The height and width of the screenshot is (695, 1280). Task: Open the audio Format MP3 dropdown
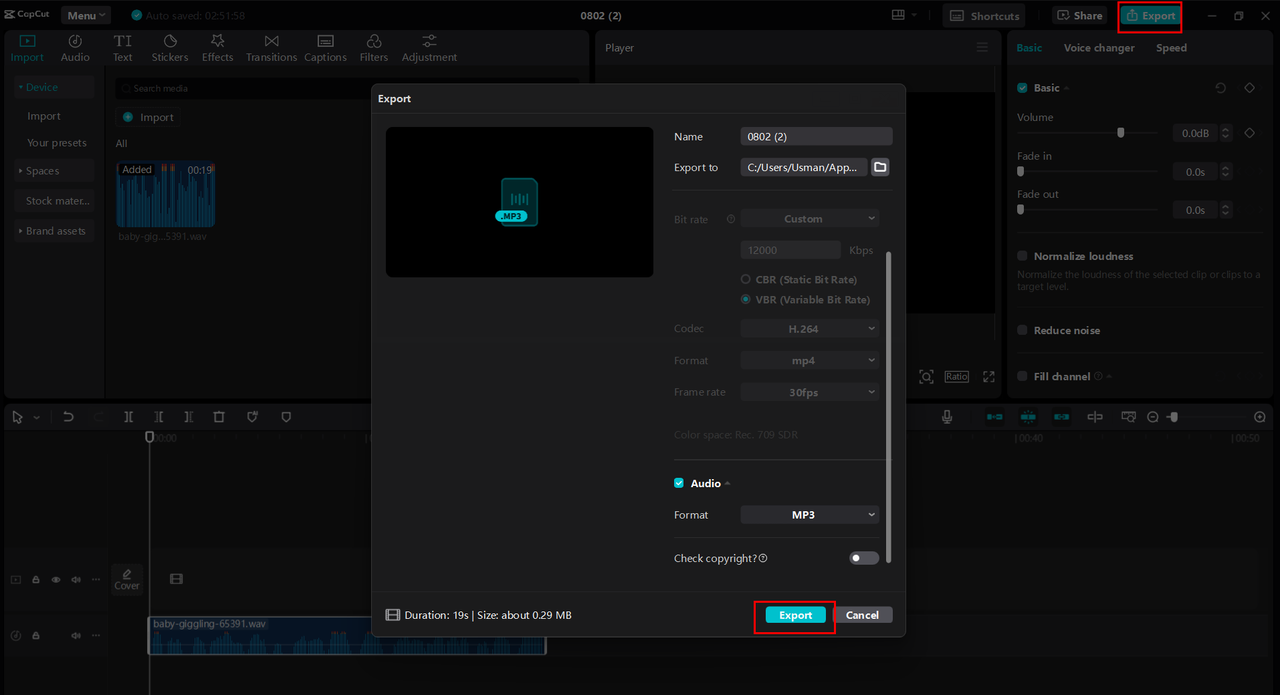(809, 515)
